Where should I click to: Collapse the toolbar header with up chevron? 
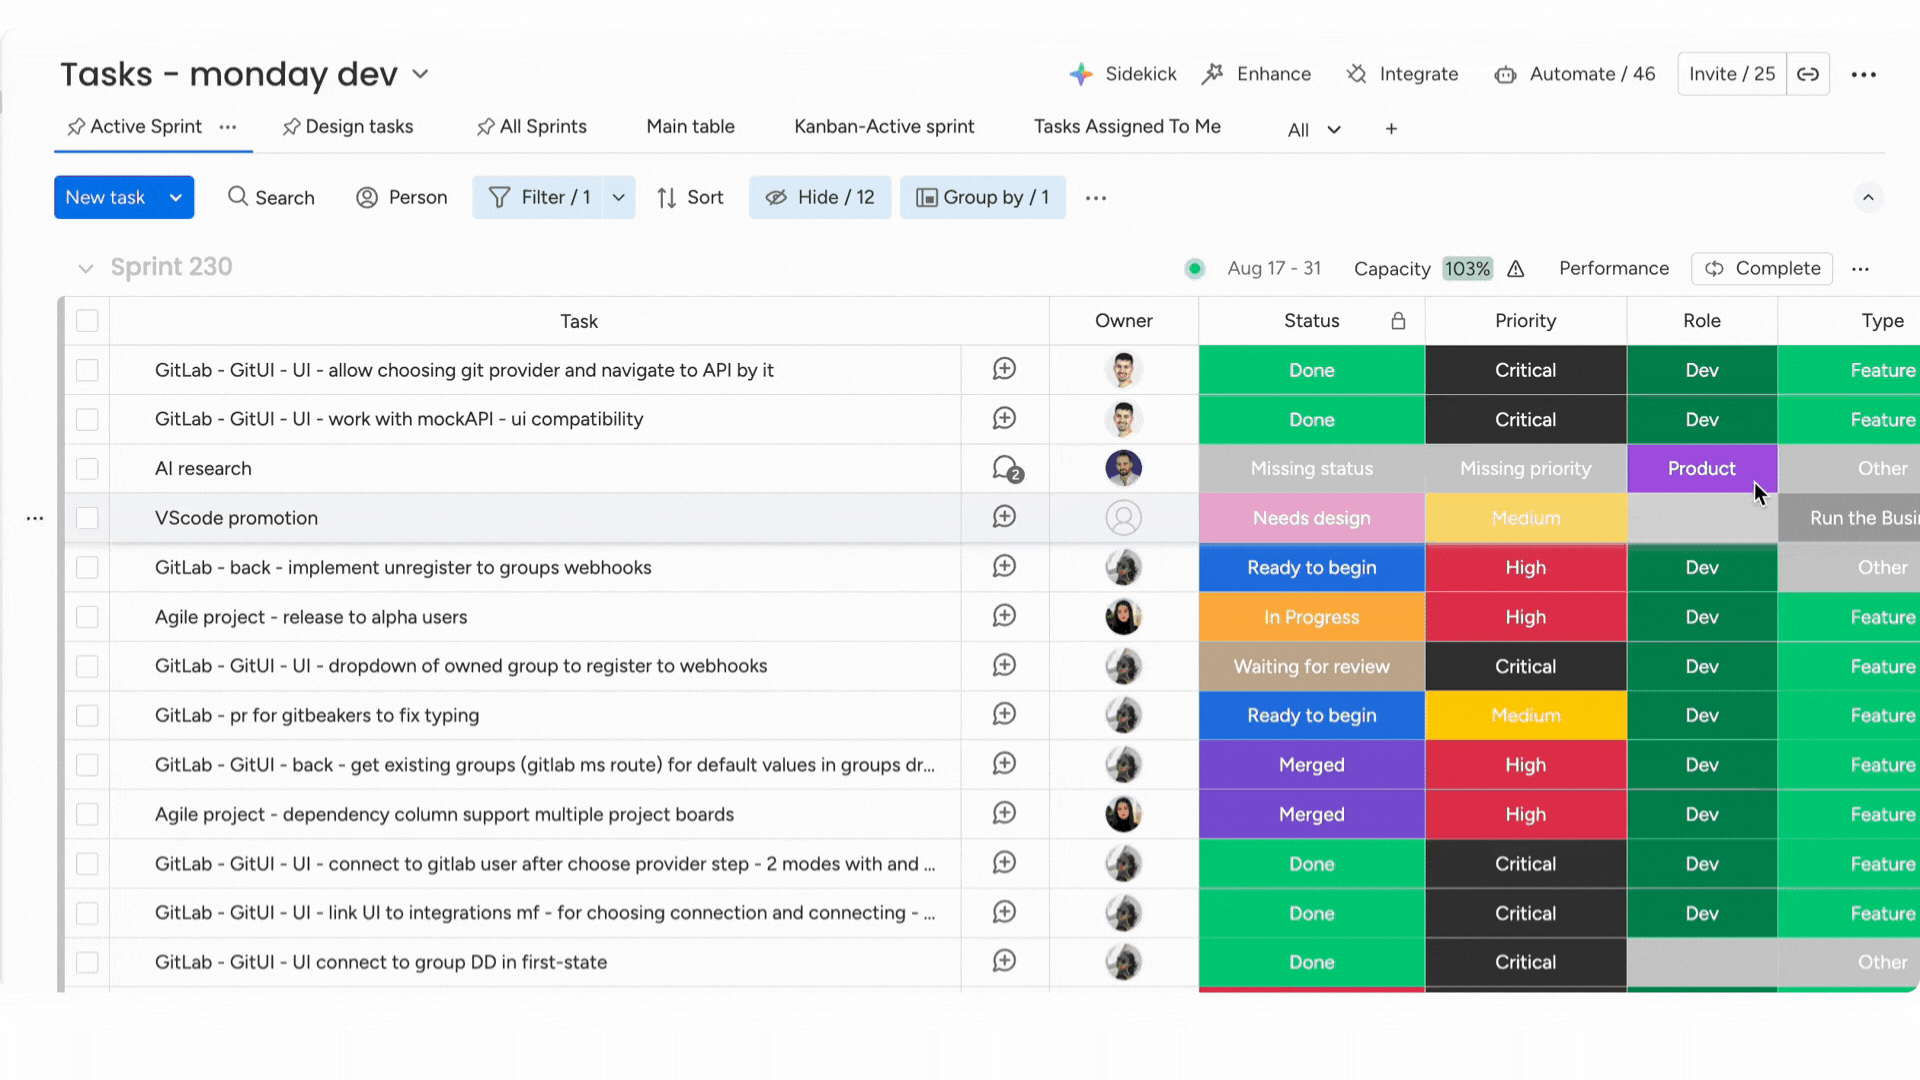1868,198
